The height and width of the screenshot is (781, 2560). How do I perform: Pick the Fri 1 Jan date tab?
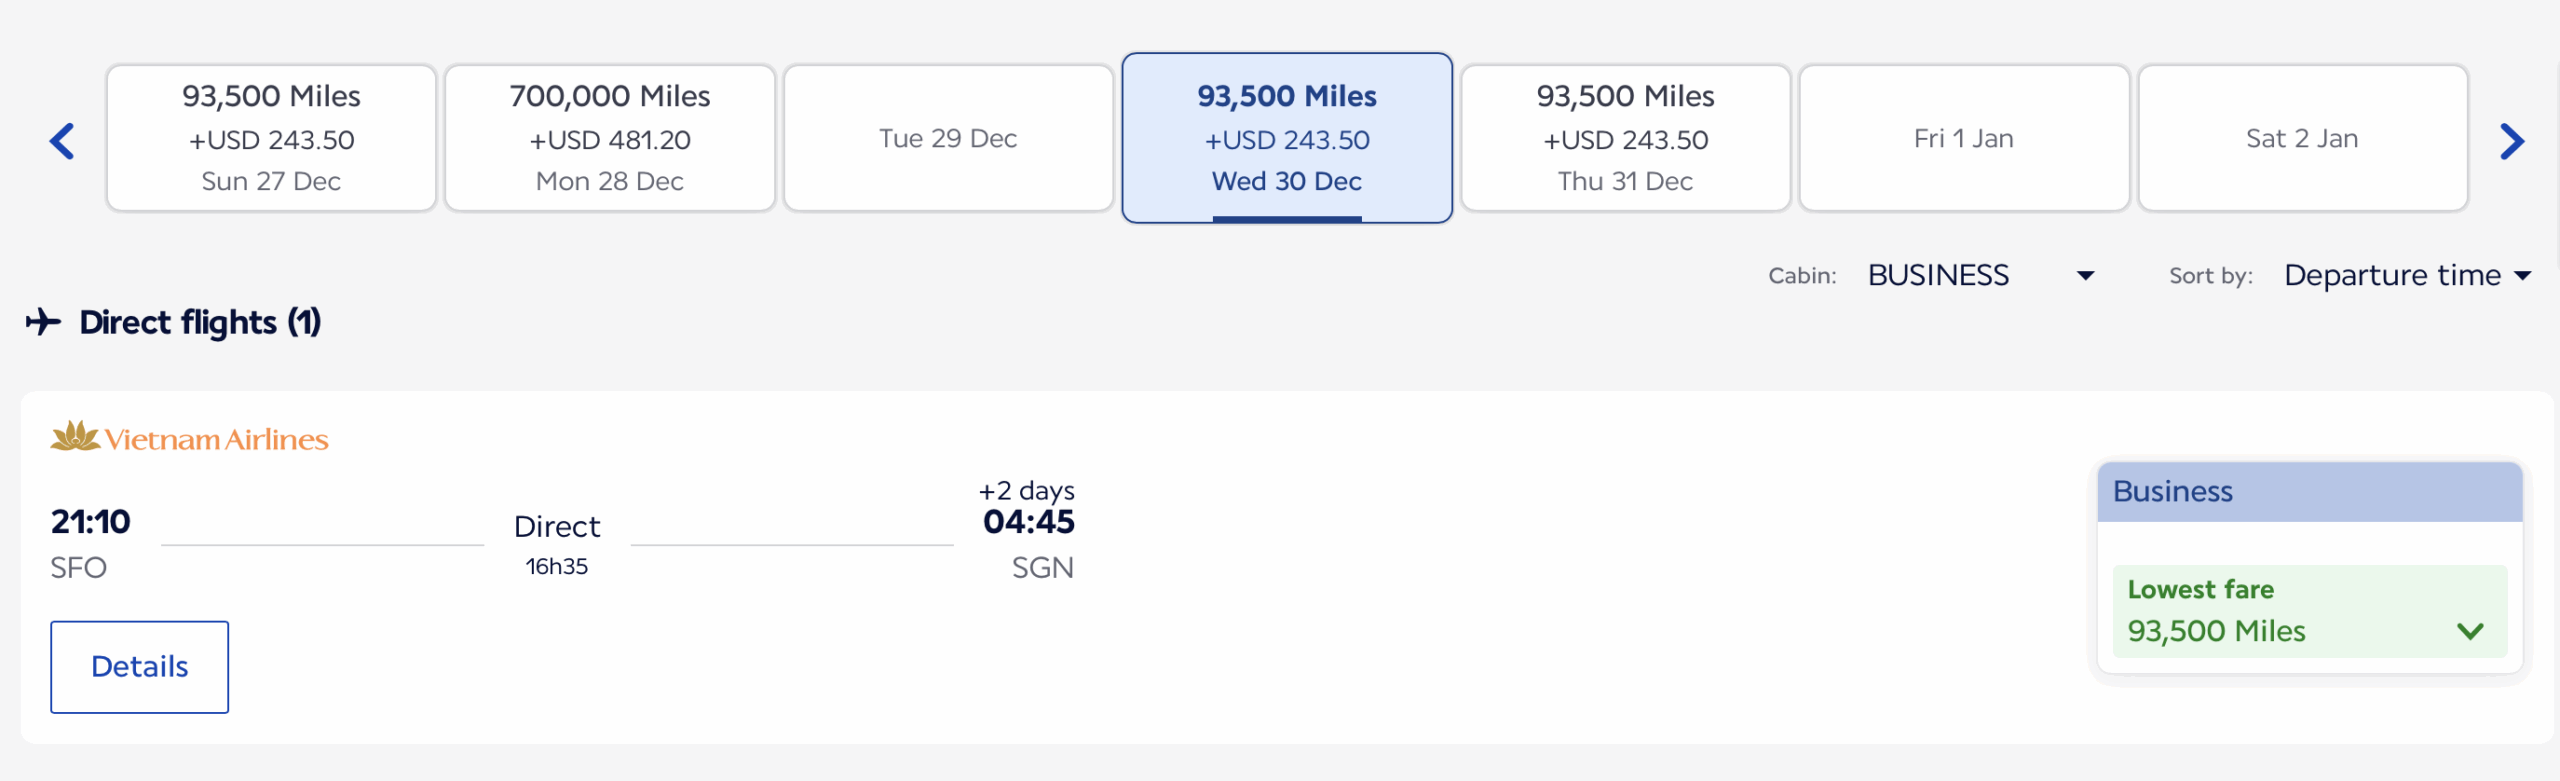[x=1964, y=138]
